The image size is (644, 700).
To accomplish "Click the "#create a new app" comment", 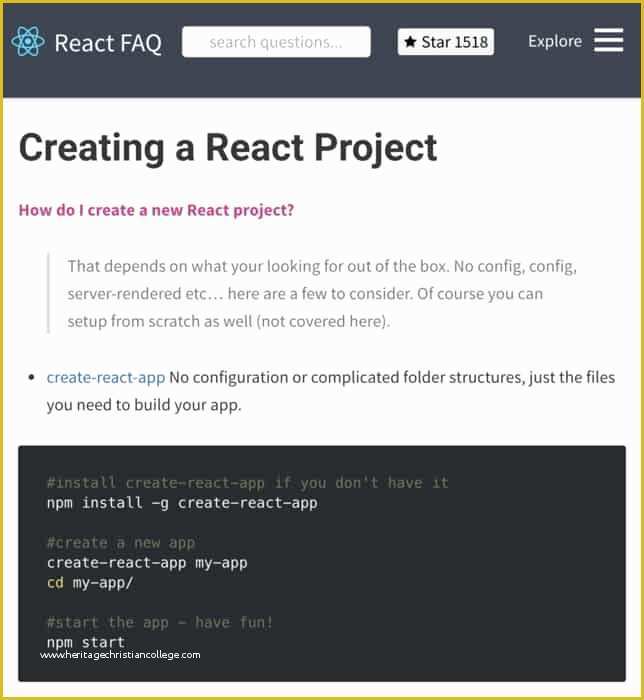I will [x=121, y=543].
